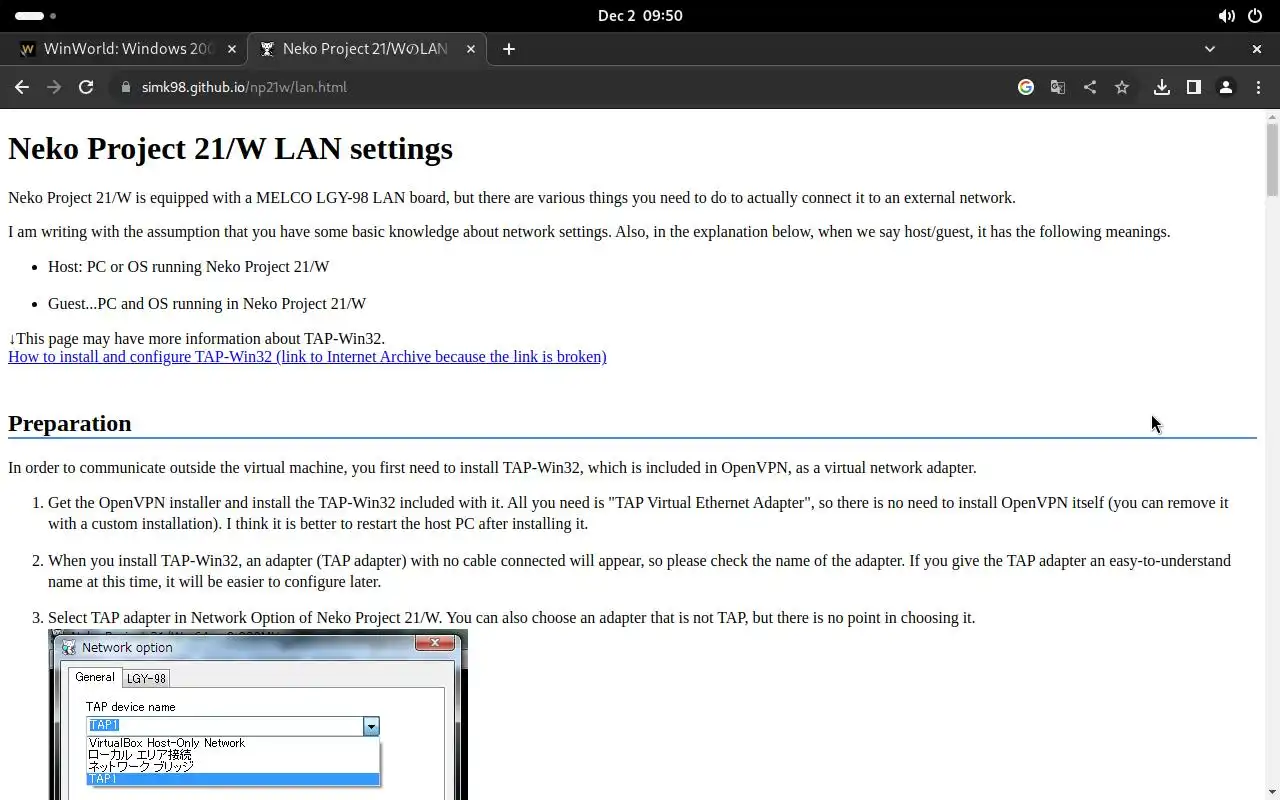
Task: Open the Dec 2 09:50 clock menu
Action: (640, 16)
